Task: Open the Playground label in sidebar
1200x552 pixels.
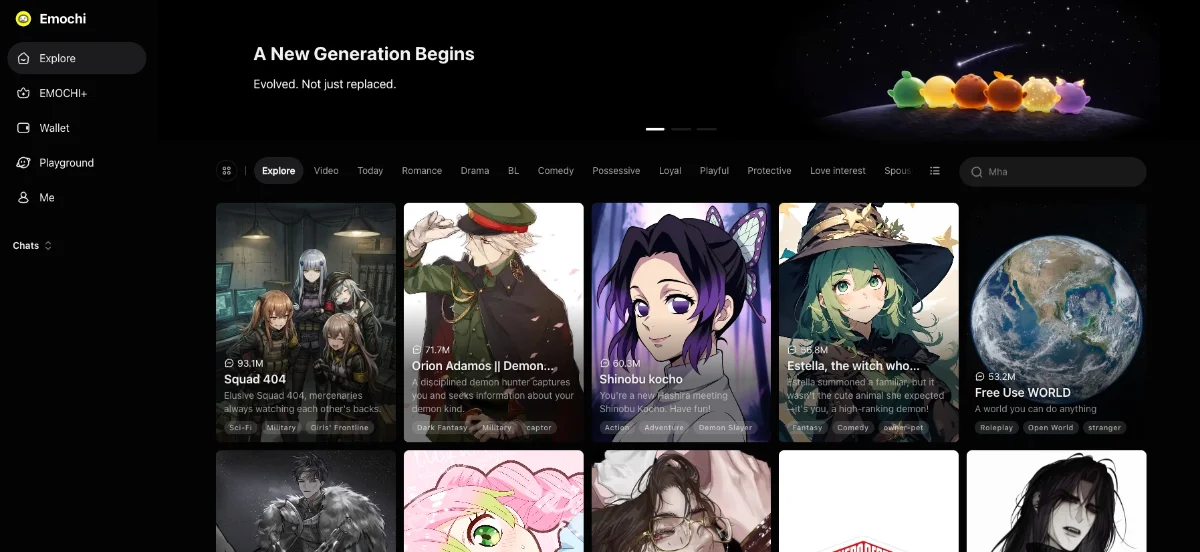Action: point(66,163)
